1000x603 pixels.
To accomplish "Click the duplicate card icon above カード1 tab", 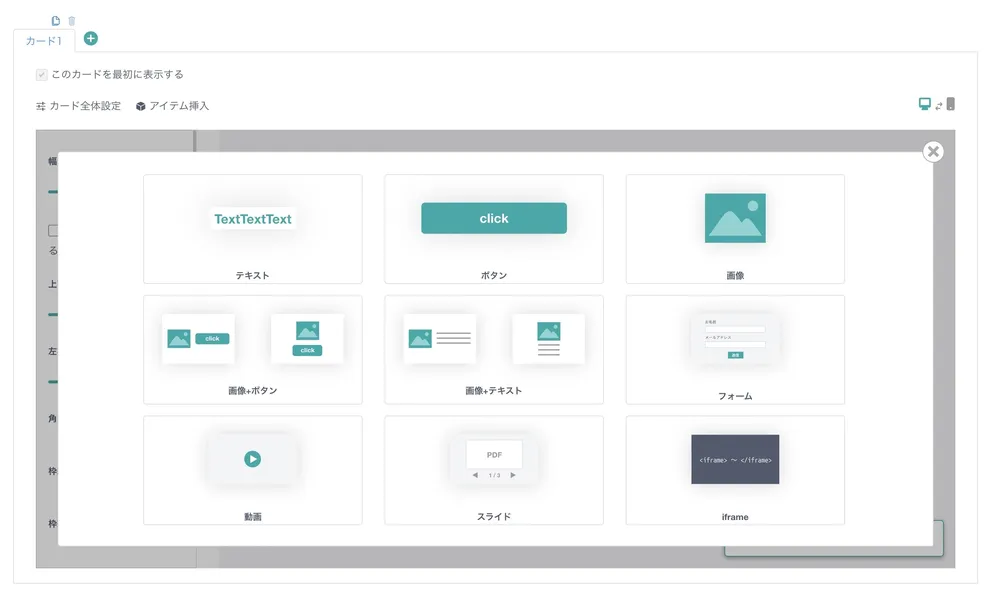I will (56, 21).
